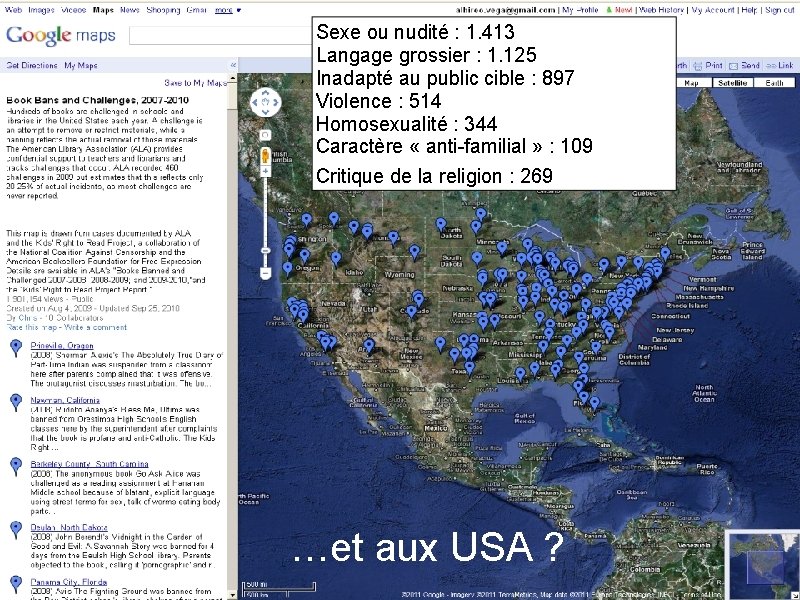Collapse the left panel with double arrow
Image resolution: width=800 pixels, height=600 pixels.
[x=233, y=65]
